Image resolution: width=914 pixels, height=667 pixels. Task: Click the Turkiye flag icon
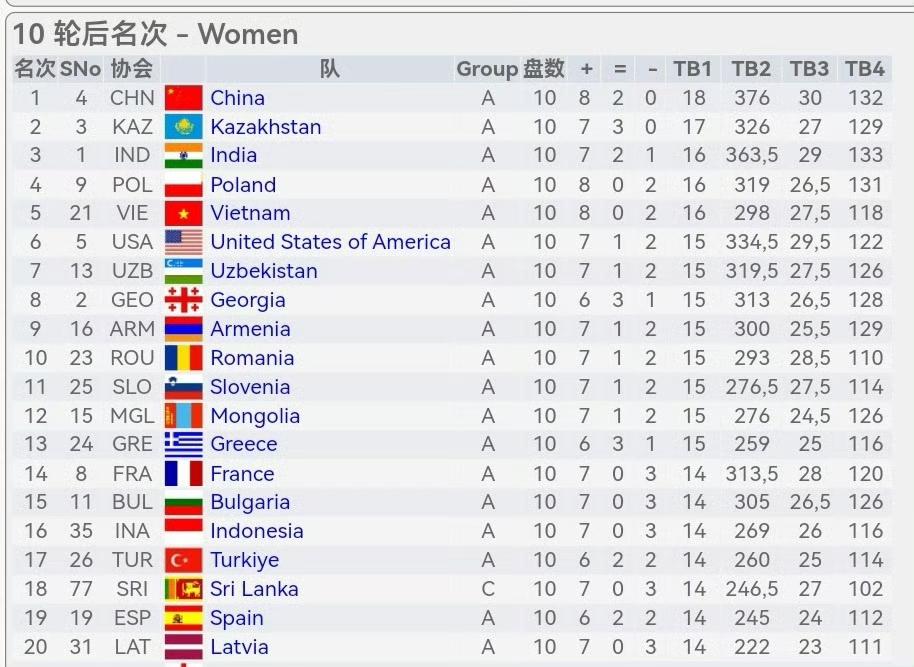pyautogui.click(x=184, y=560)
